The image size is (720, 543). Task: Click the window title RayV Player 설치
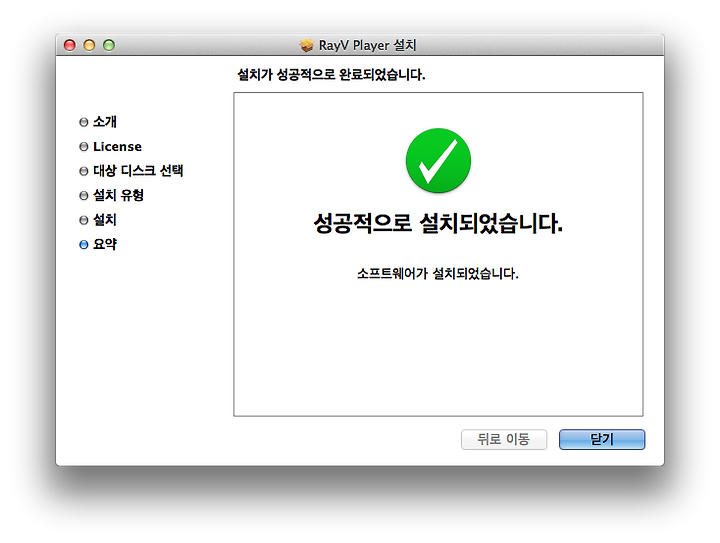(x=367, y=45)
